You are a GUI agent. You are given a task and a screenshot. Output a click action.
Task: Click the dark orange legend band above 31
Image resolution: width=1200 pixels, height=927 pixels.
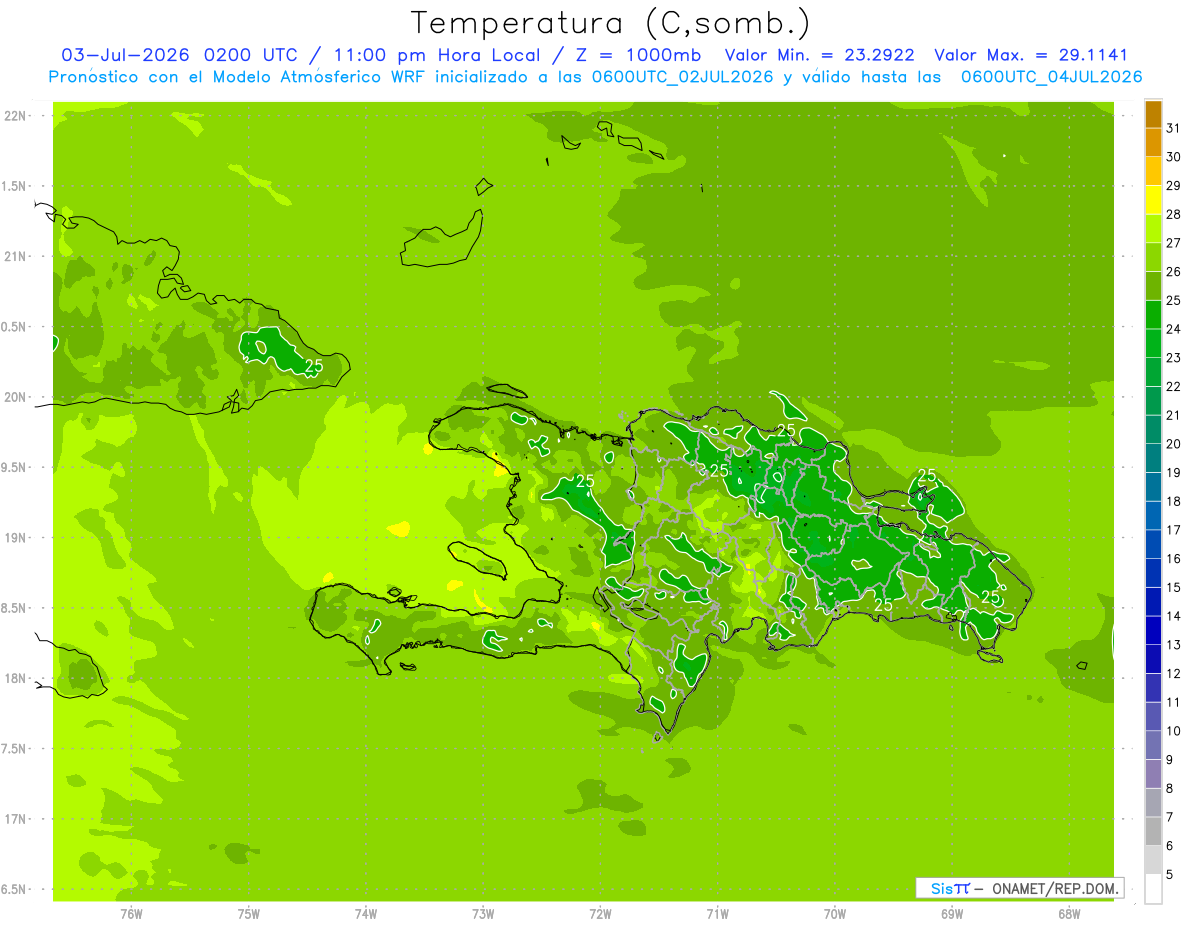pos(1153,114)
